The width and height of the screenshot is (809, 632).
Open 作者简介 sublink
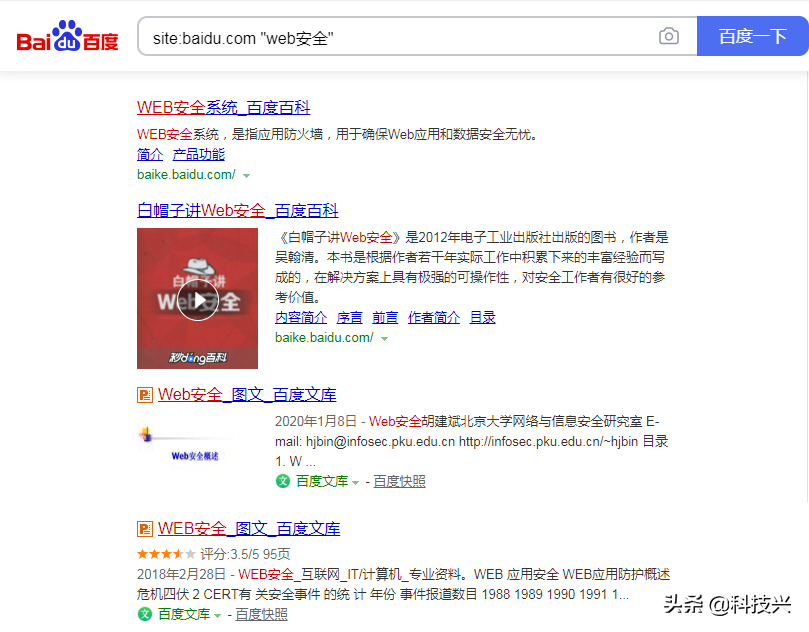coord(434,317)
